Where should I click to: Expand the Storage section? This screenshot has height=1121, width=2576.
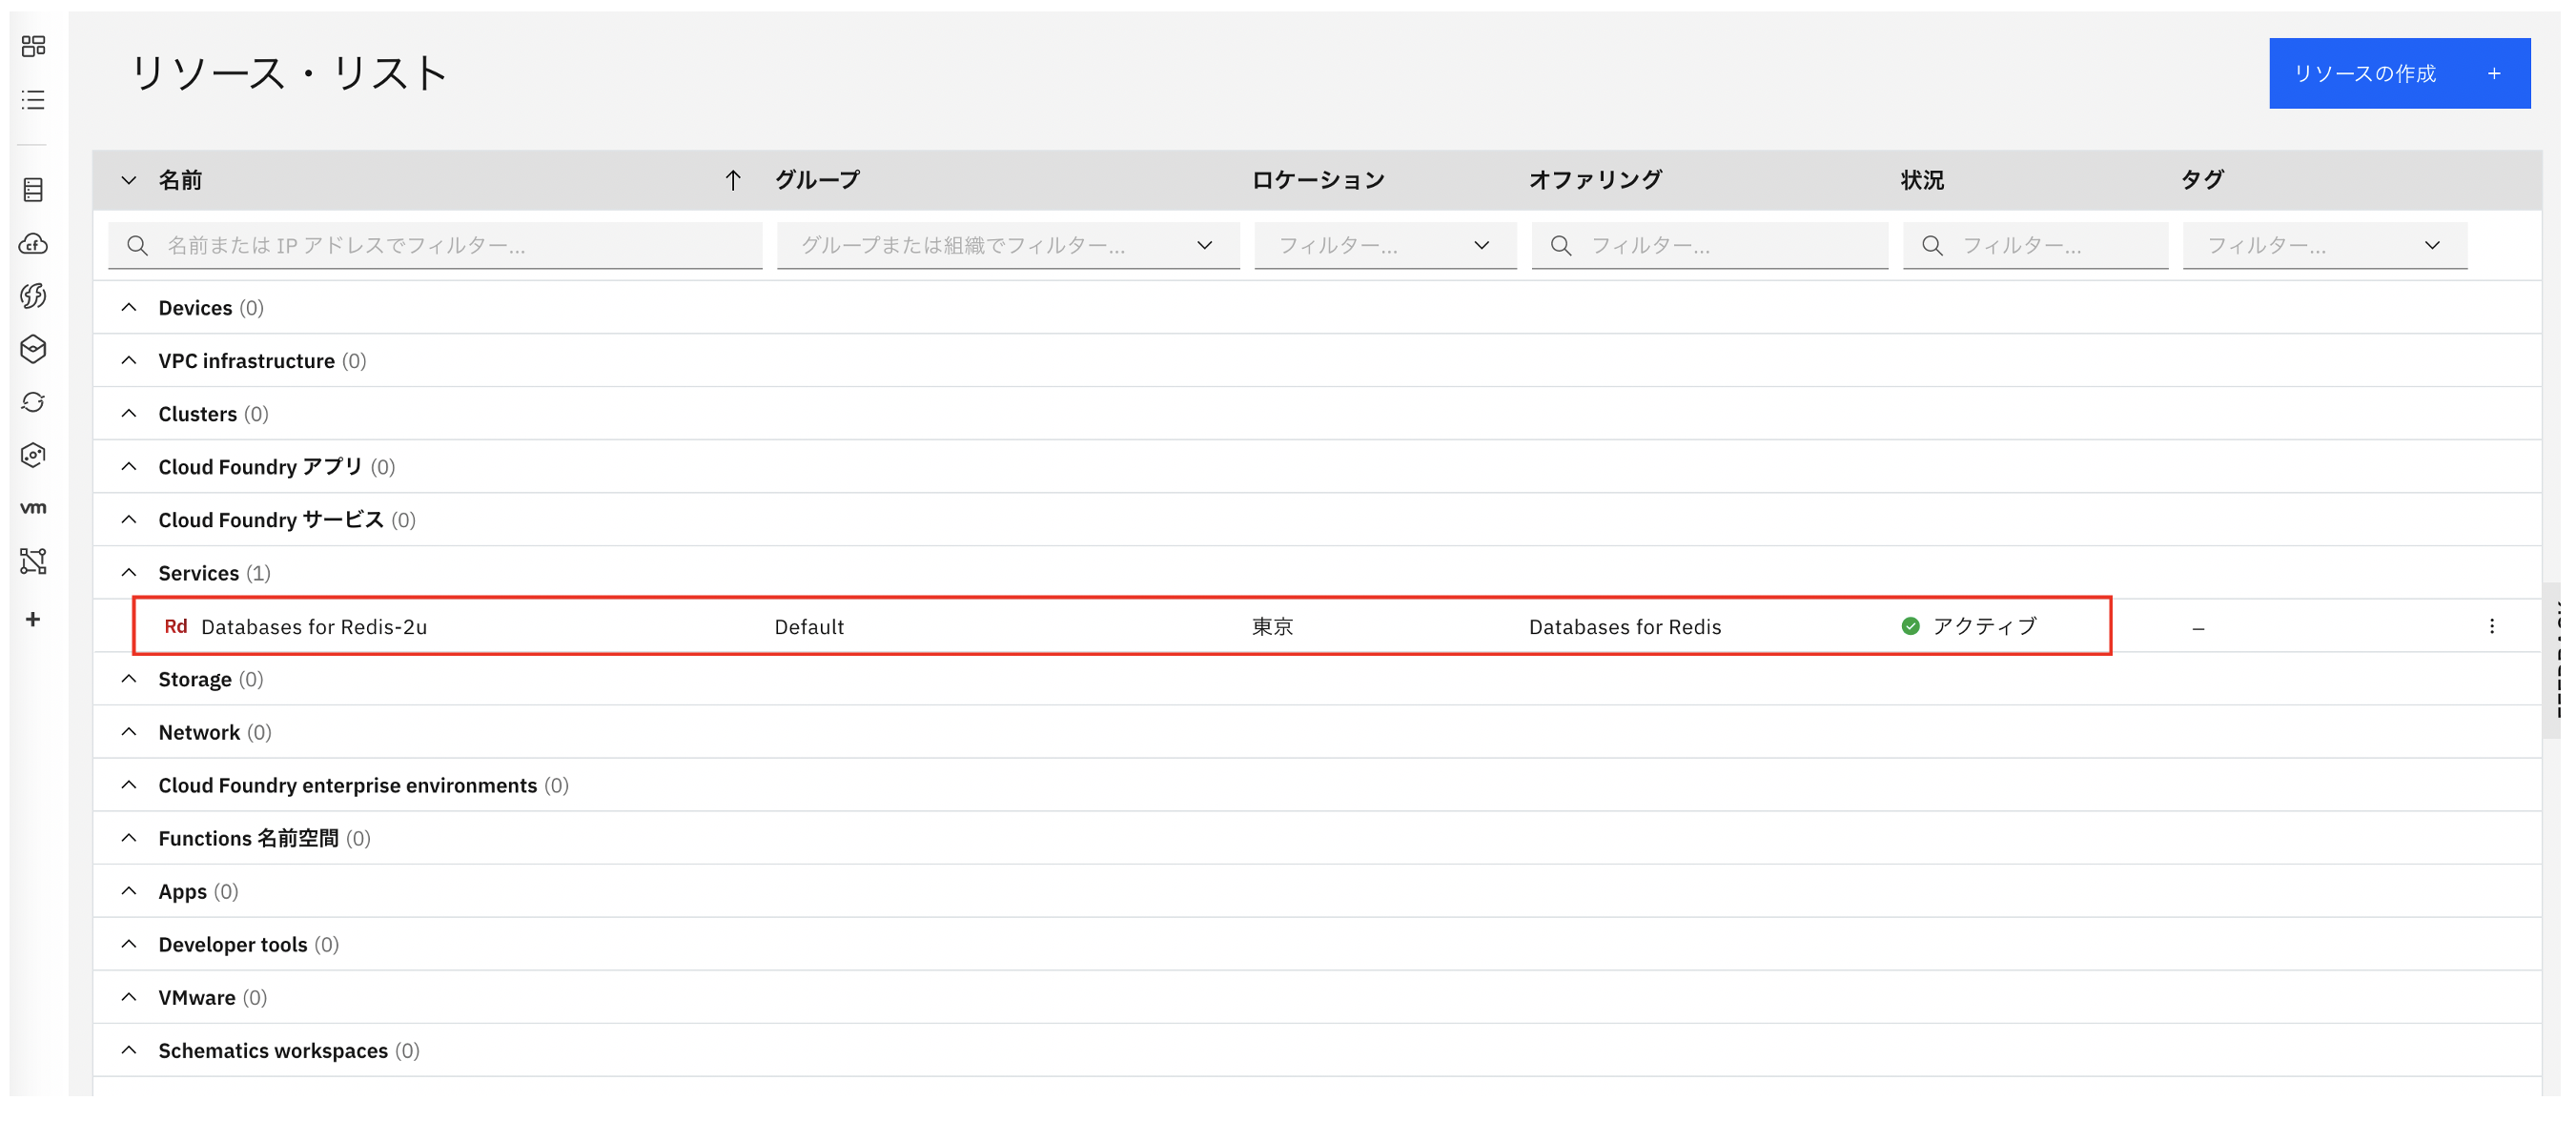click(x=129, y=679)
